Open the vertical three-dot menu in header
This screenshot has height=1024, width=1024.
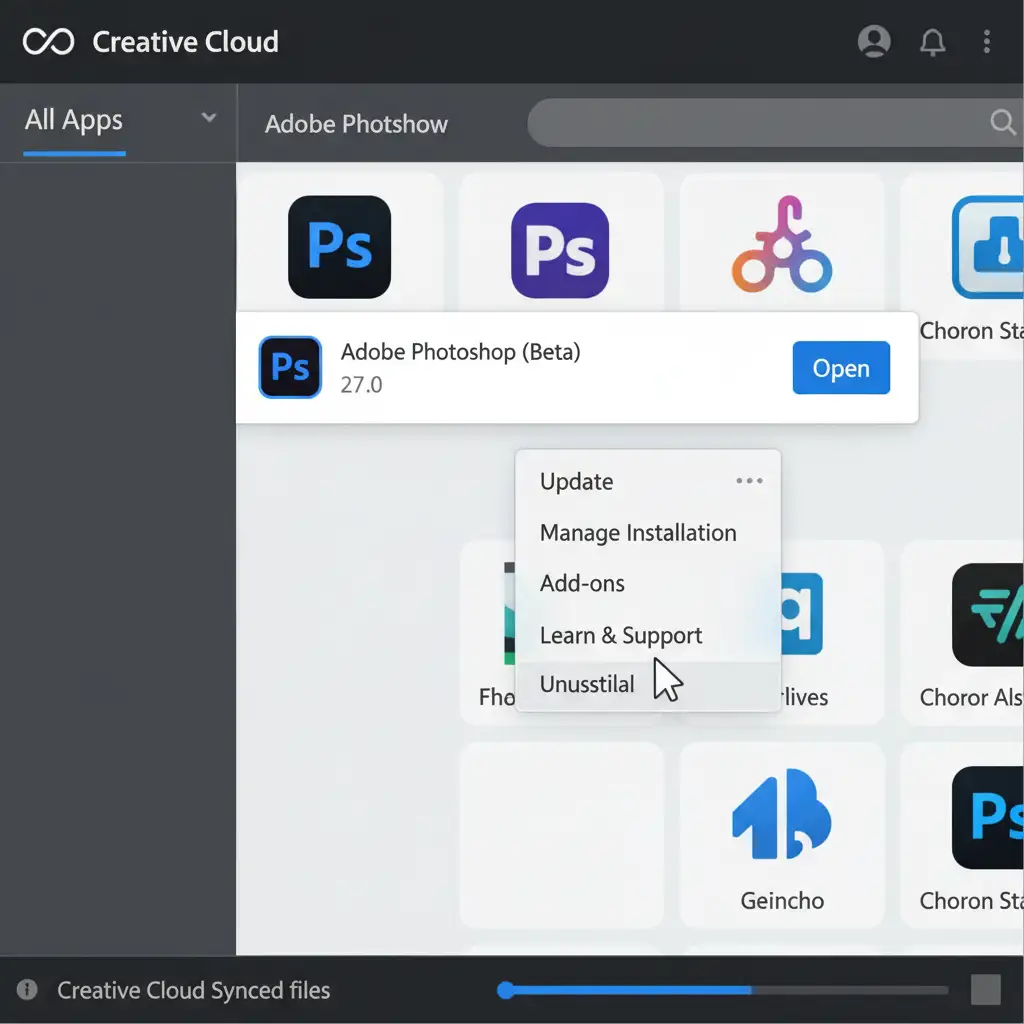tap(987, 42)
